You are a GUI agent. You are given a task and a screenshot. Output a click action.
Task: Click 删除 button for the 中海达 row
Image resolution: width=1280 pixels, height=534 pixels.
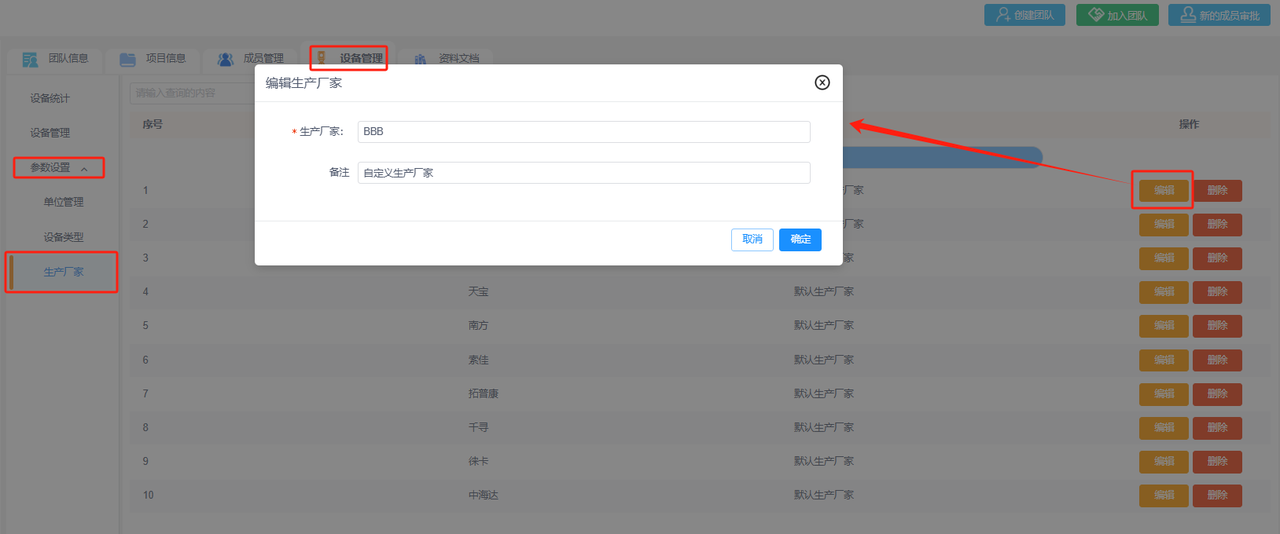point(1217,496)
